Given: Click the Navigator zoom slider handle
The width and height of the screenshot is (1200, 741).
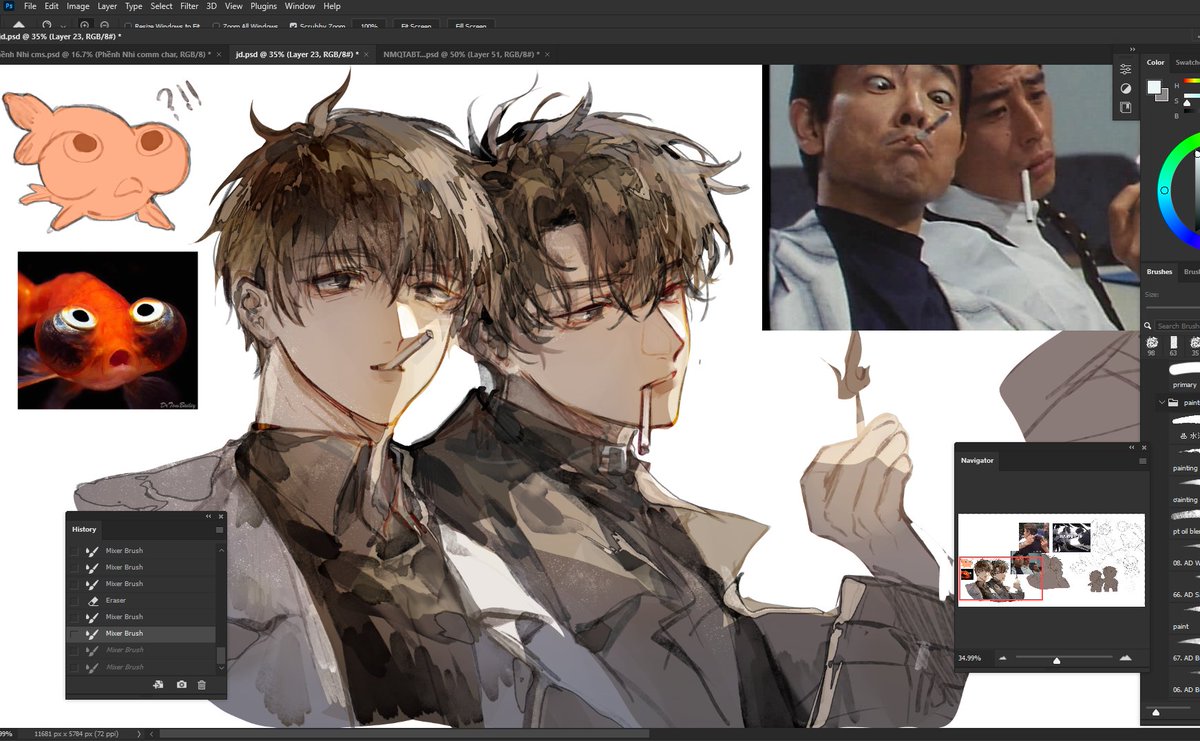Looking at the screenshot, I should tap(1056, 659).
